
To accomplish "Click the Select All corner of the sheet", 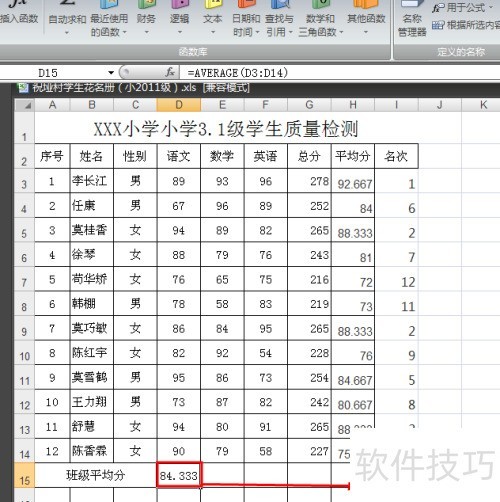I will (25, 105).
